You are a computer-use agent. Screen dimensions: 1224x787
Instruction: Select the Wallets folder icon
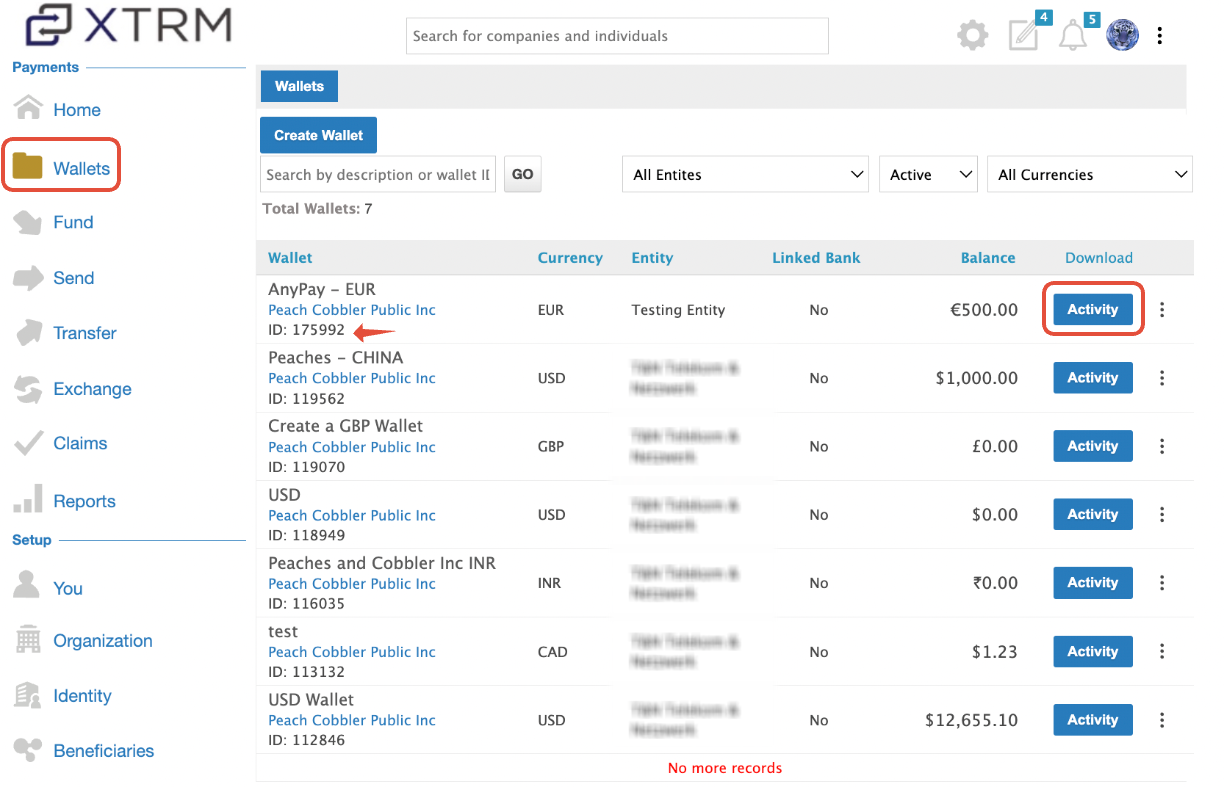tap(28, 167)
